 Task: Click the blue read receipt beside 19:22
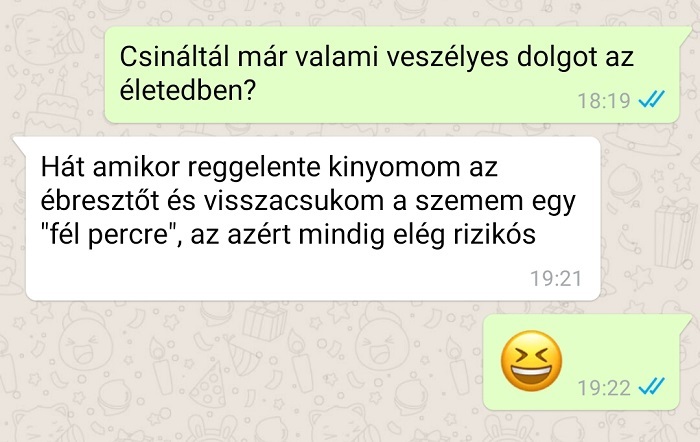pyautogui.click(x=652, y=387)
